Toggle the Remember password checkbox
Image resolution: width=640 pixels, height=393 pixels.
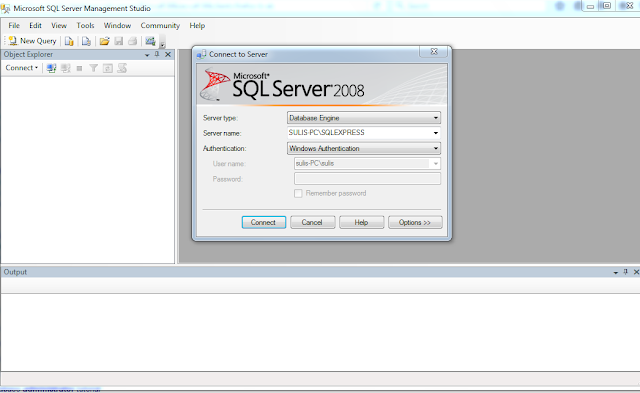click(x=298, y=193)
